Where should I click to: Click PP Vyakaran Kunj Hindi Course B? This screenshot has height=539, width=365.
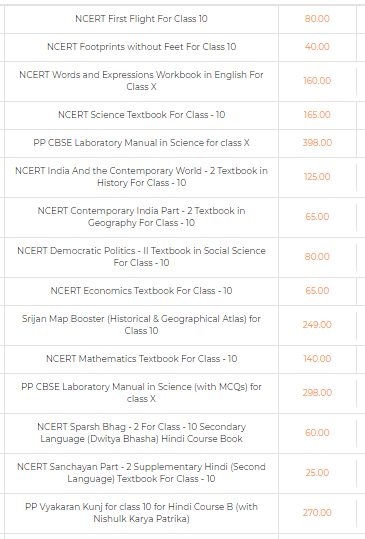click(x=141, y=513)
